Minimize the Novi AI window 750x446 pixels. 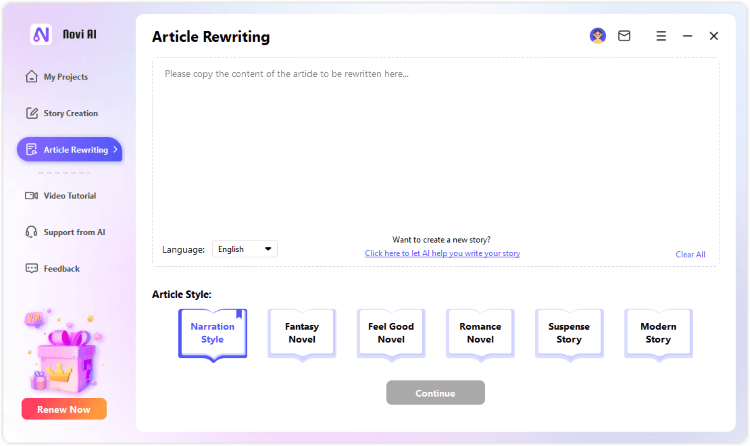tap(687, 36)
